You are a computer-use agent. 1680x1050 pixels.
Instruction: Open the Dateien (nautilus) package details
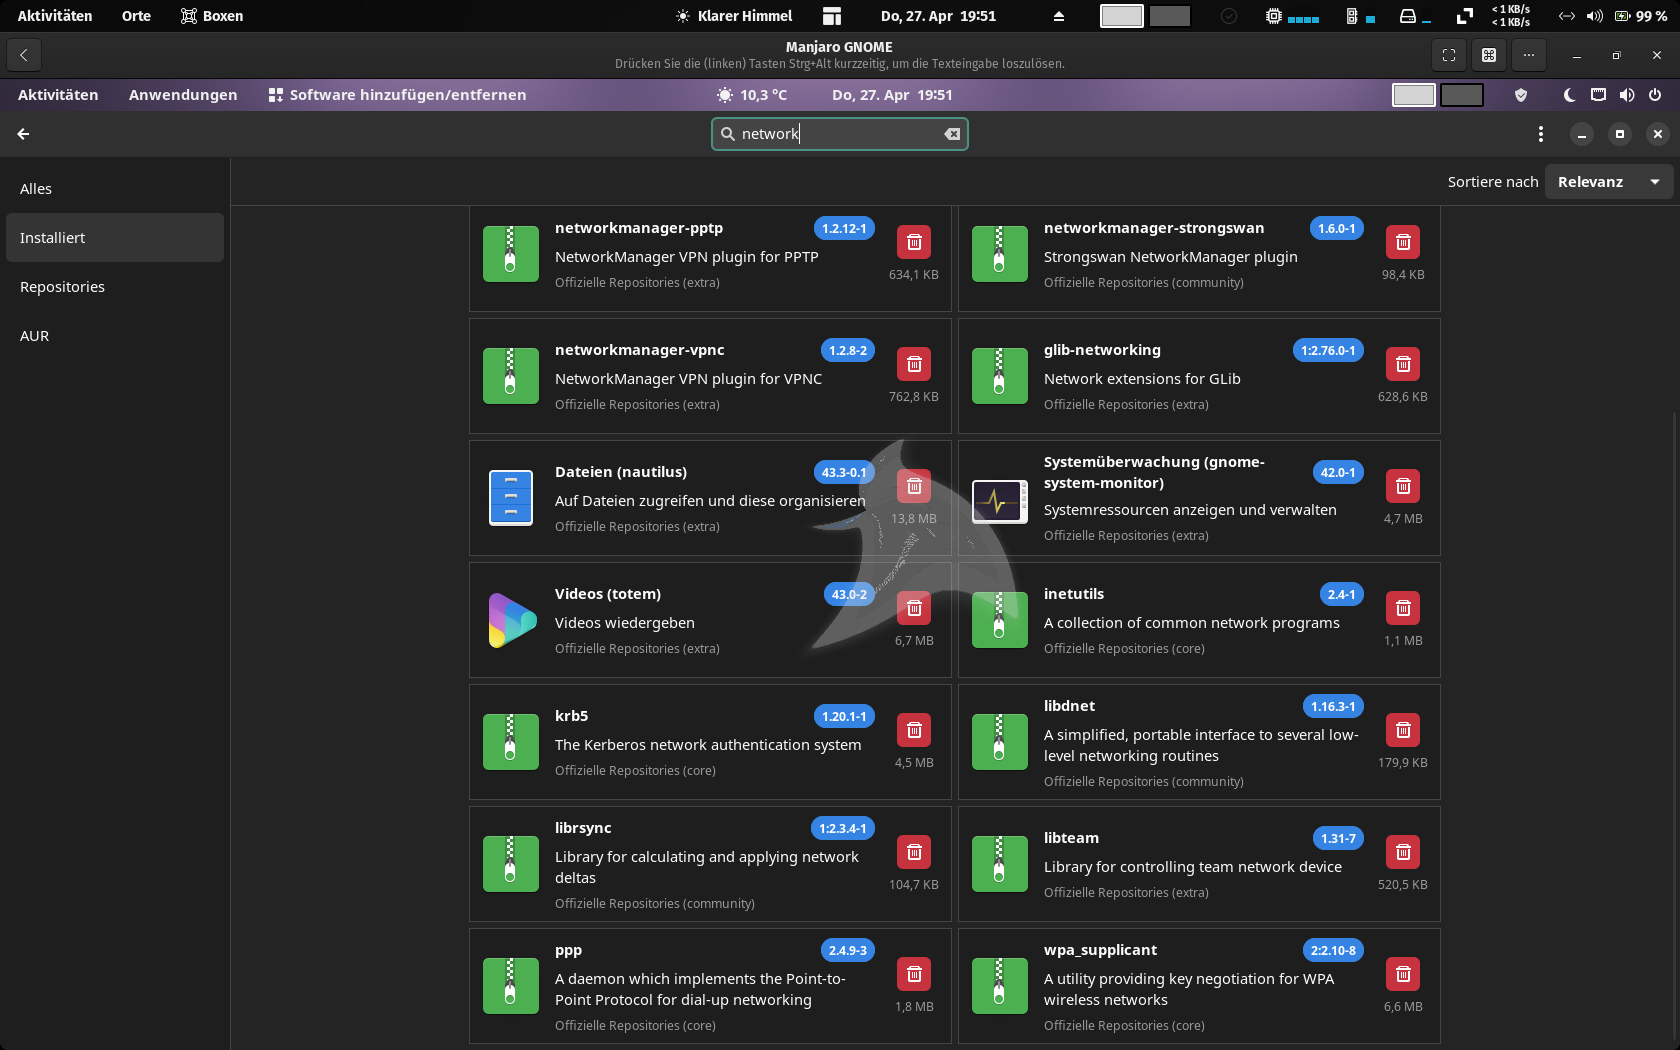coord(620,472)
